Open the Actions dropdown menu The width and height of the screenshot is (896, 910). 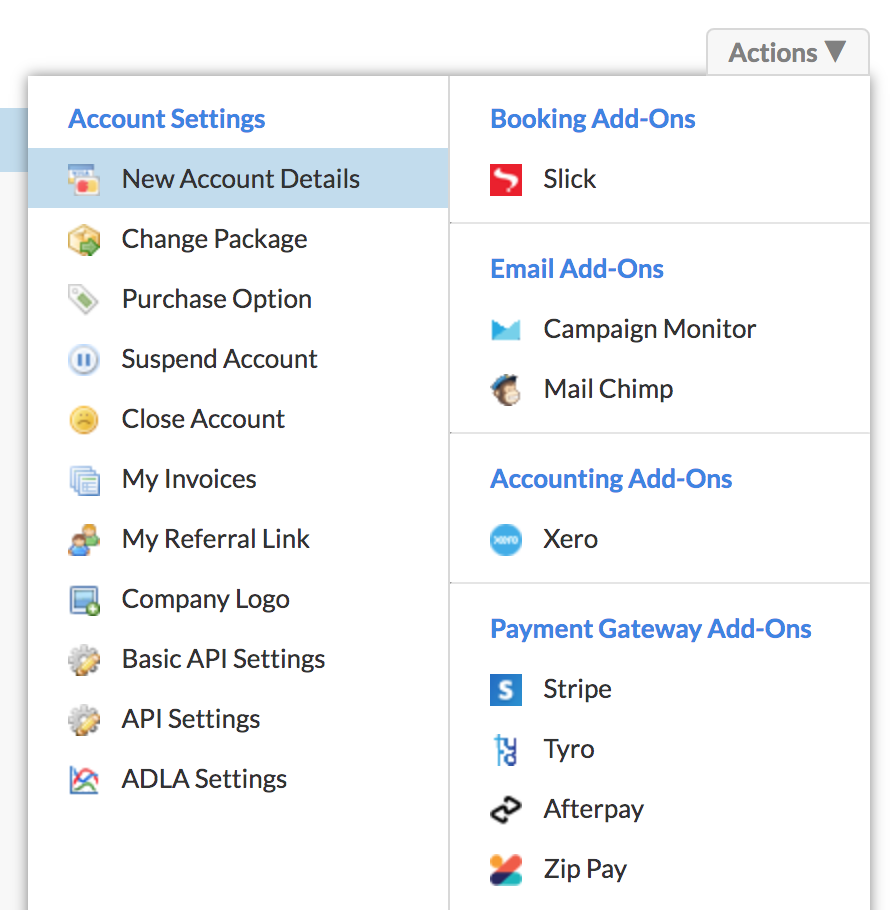(787, 52)
